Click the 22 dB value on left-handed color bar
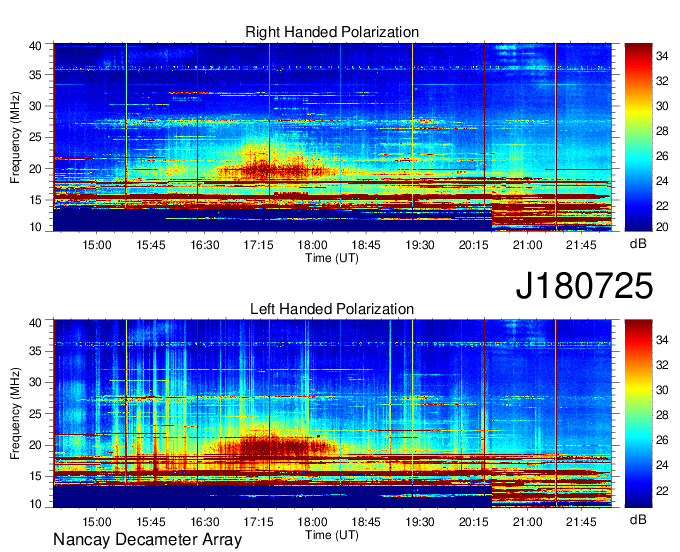680x552 pixels. pos(662,490)
